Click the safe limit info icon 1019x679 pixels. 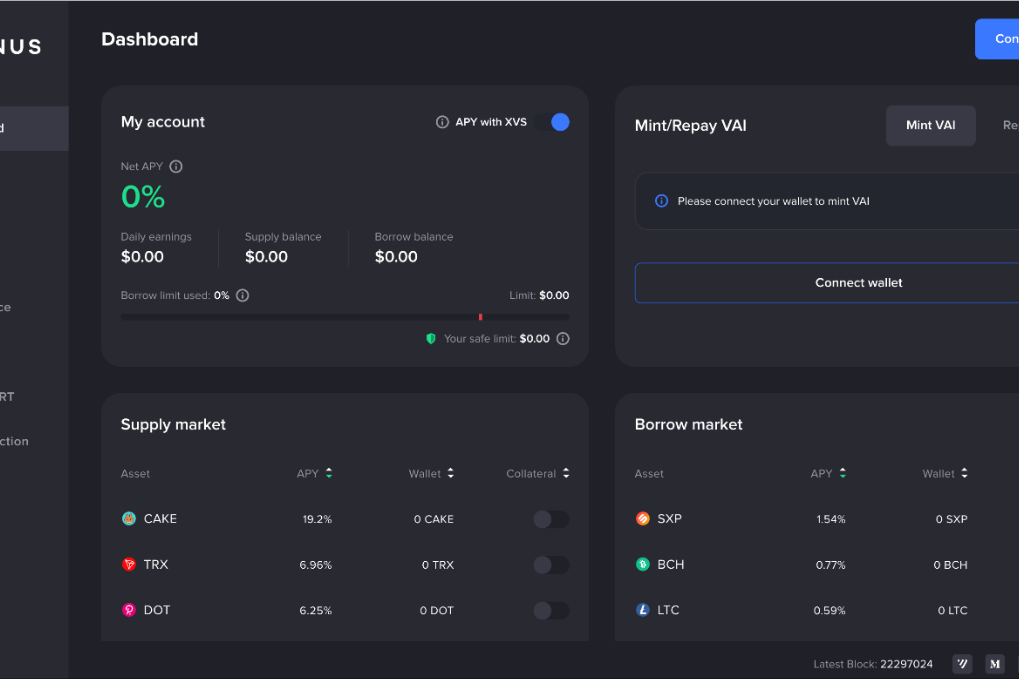pos(563,339)
